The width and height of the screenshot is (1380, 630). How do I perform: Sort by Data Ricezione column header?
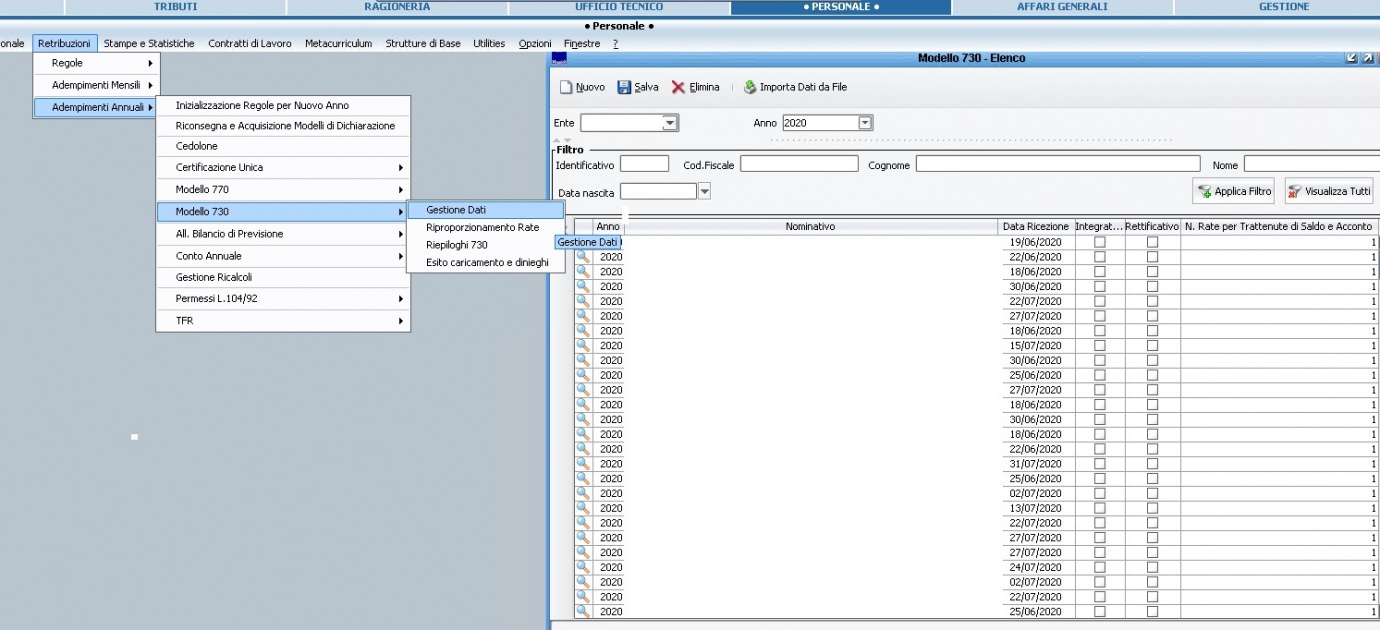1036,227
